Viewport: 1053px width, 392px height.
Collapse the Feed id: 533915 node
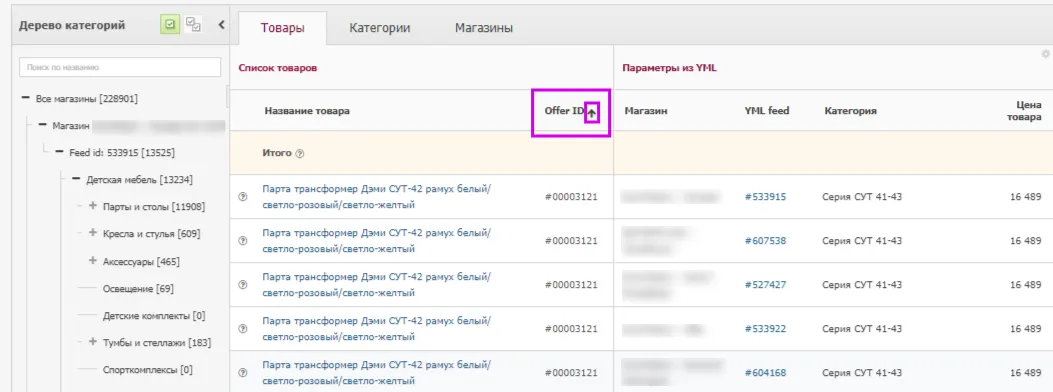[x=59, y=153]
